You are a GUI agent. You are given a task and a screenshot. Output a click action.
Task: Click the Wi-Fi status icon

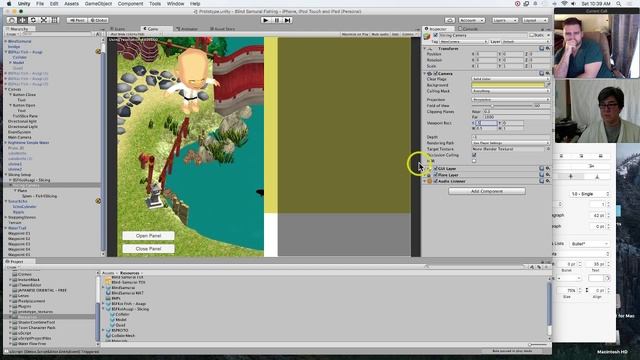564,4
